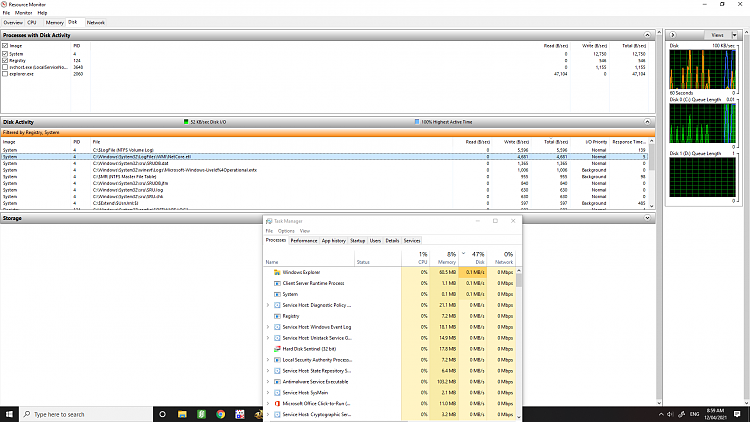The height and width of the screenshot is (422, 750).
Task: Expand Service Host: State Repository group
Action: 268,371
